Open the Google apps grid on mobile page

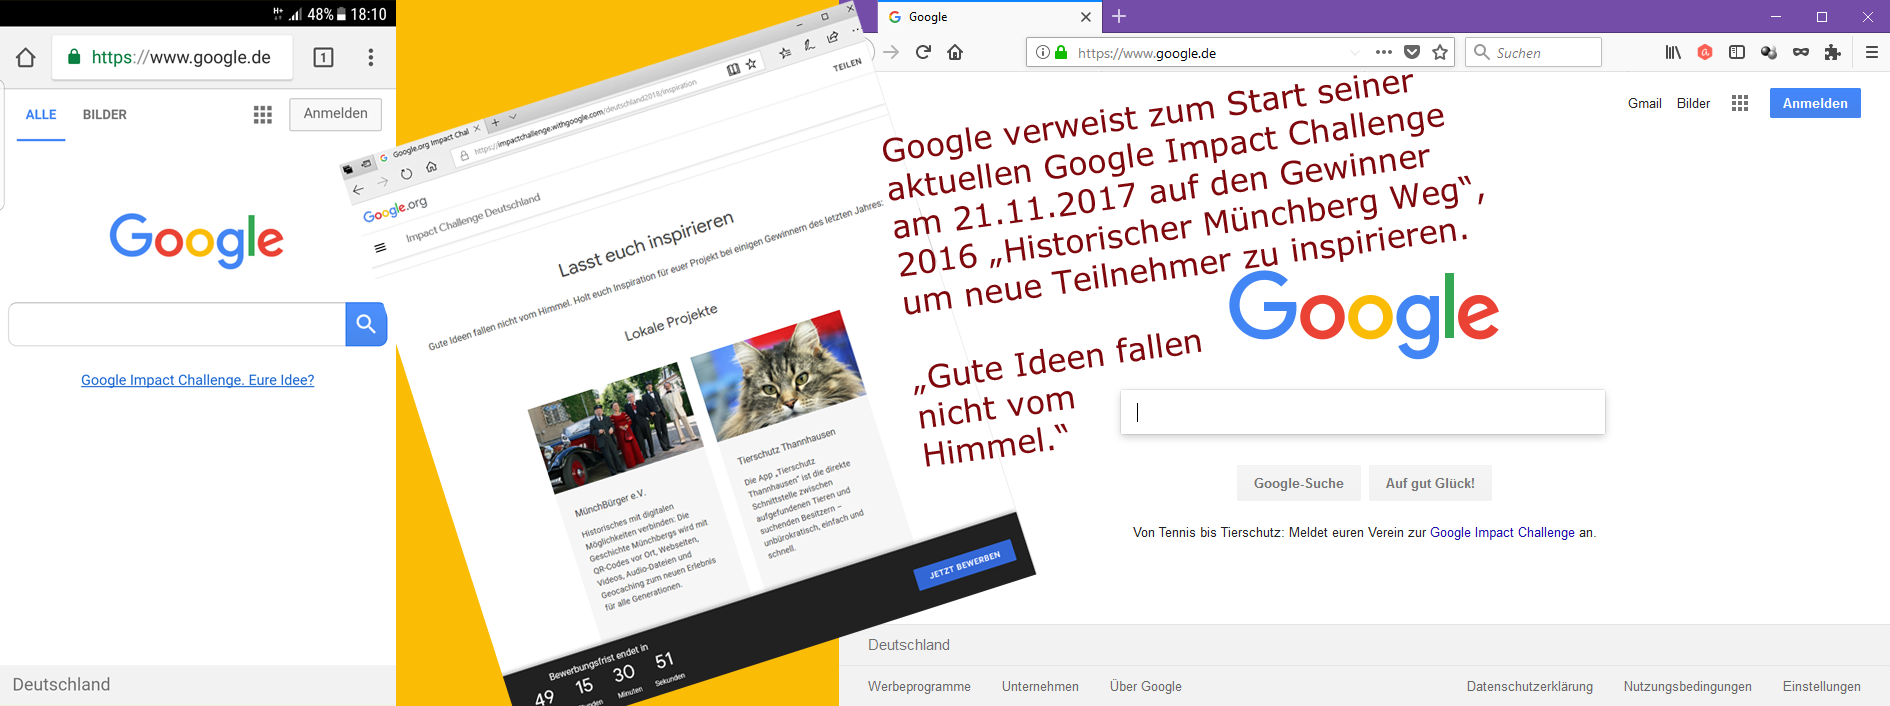coord(263,115)
